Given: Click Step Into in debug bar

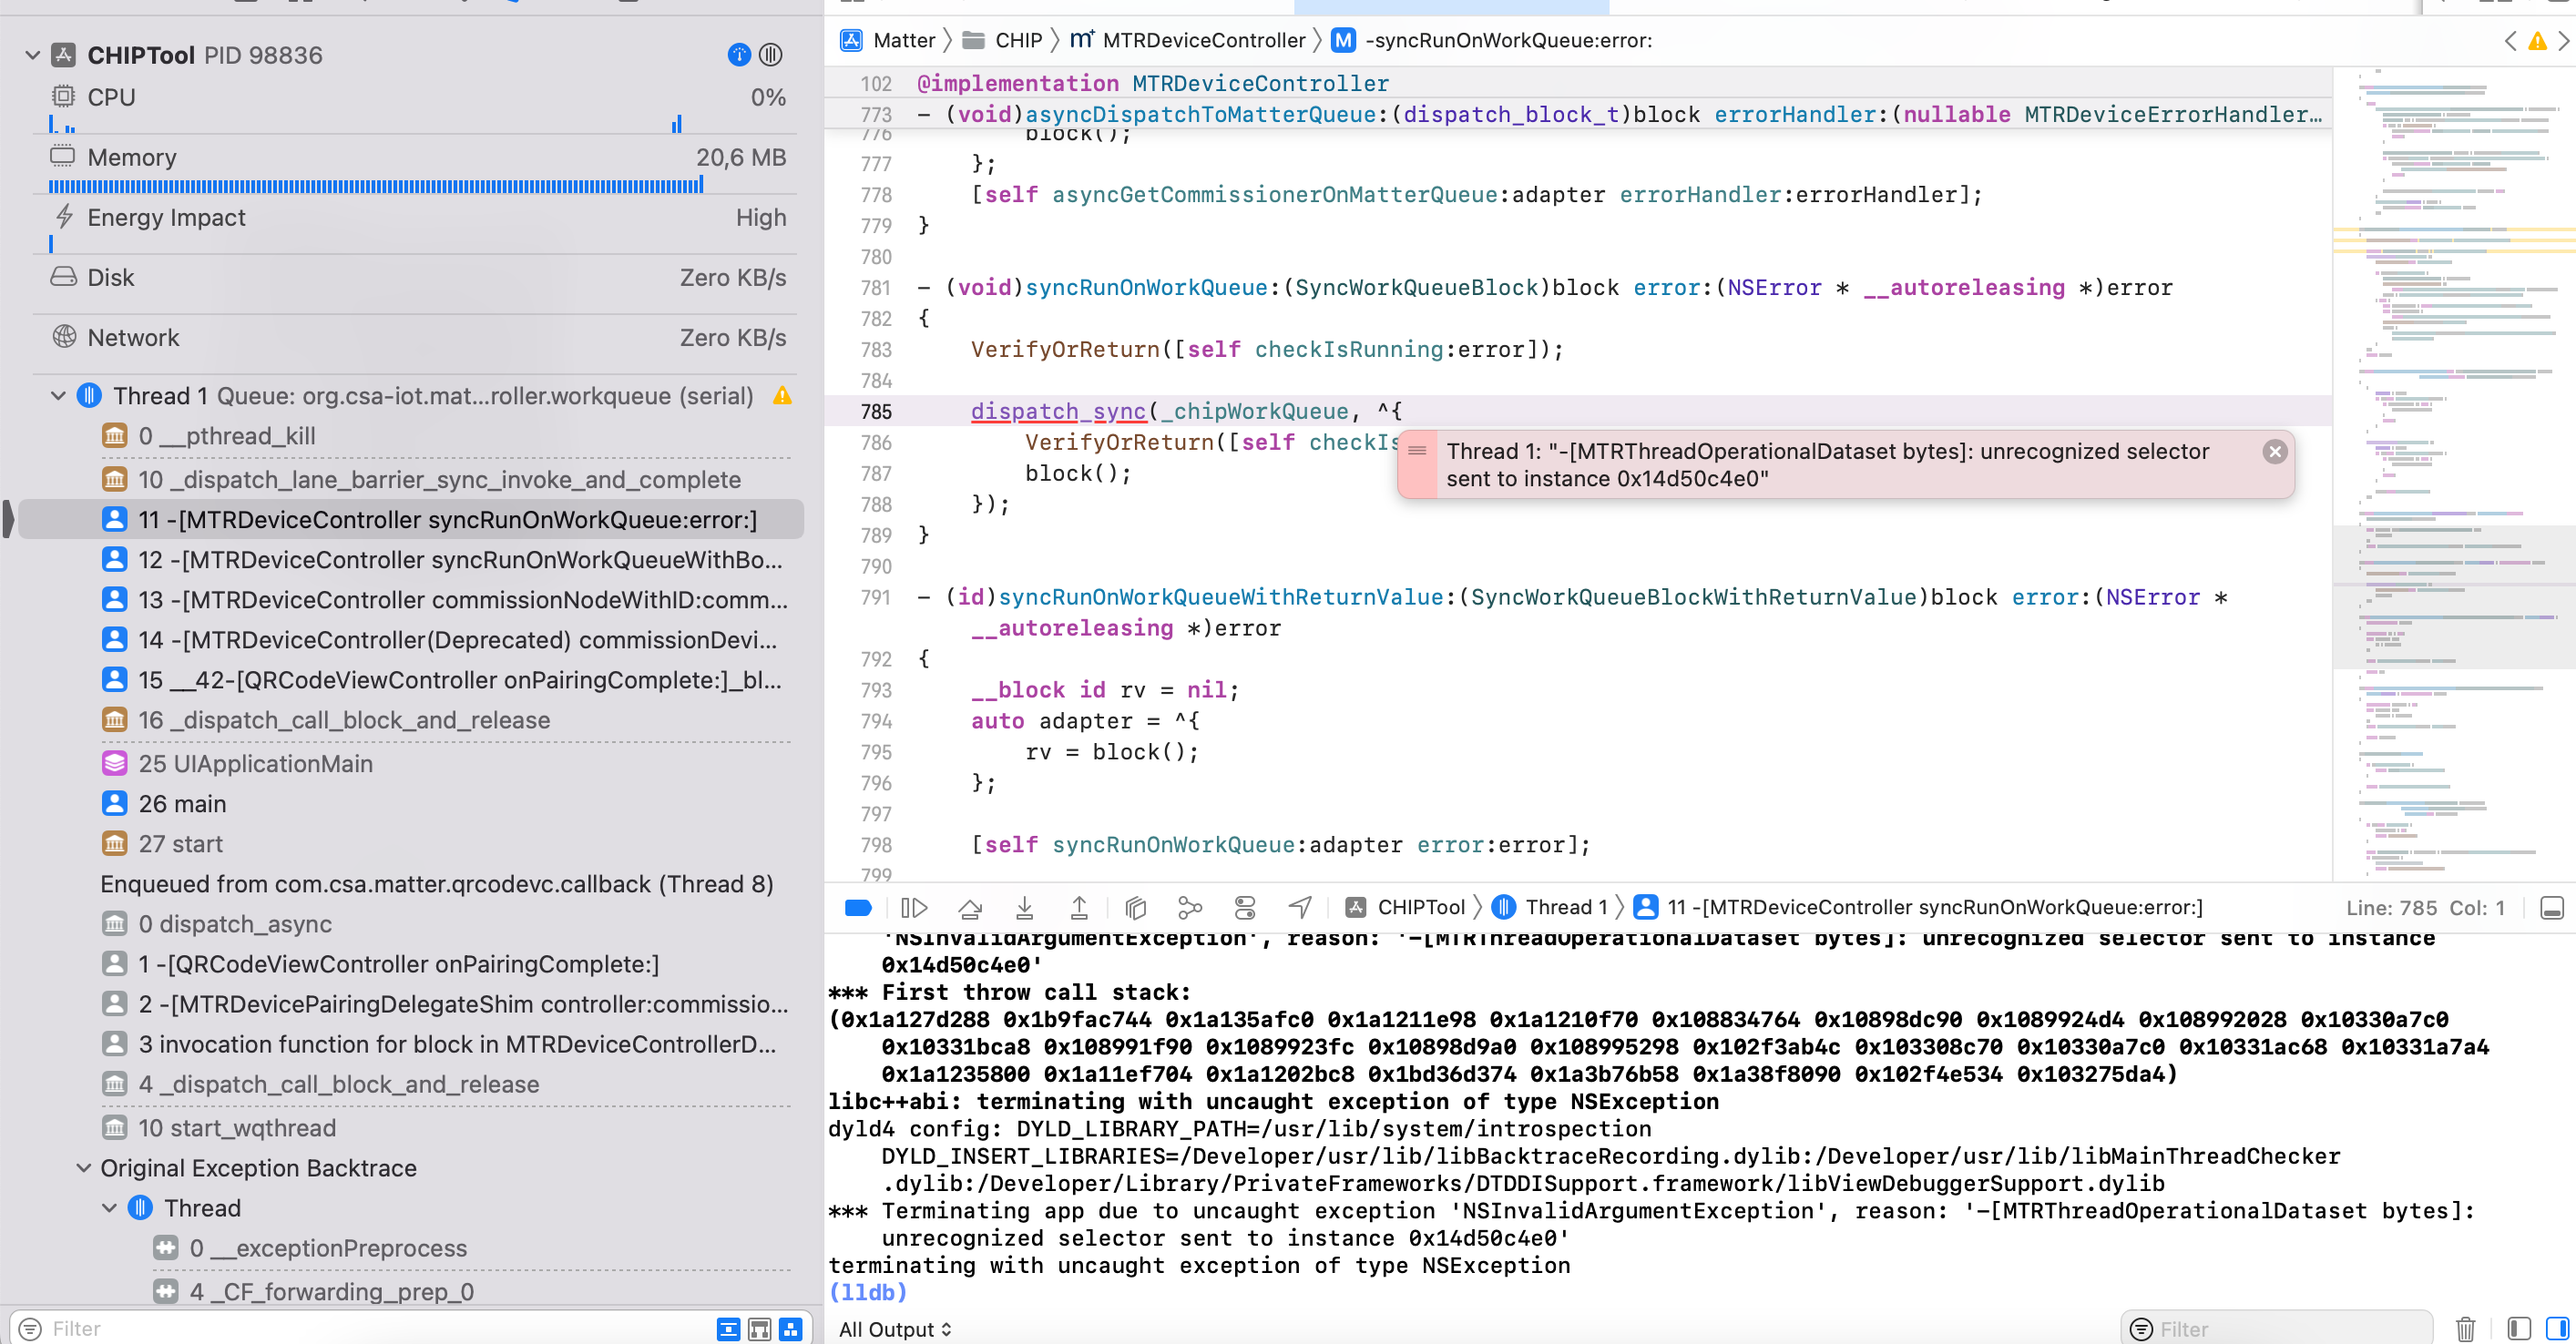Looking at the screenshot, I should [x=1024, y=908].
